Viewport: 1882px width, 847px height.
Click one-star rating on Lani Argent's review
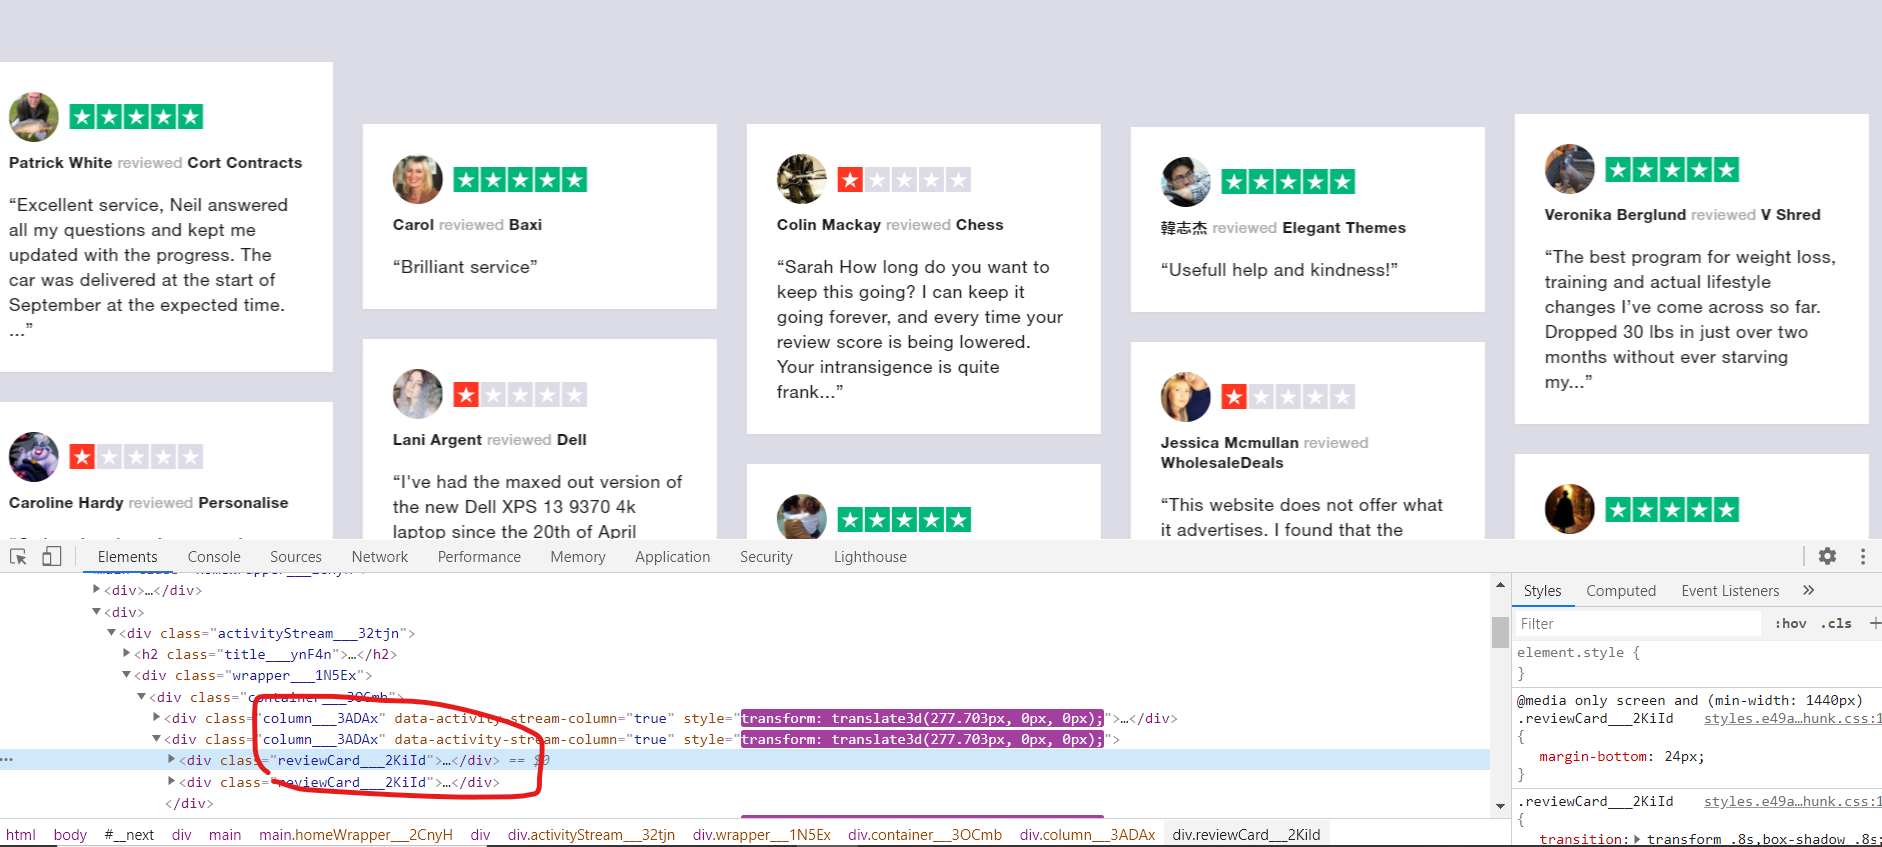[x=520, y=395]
